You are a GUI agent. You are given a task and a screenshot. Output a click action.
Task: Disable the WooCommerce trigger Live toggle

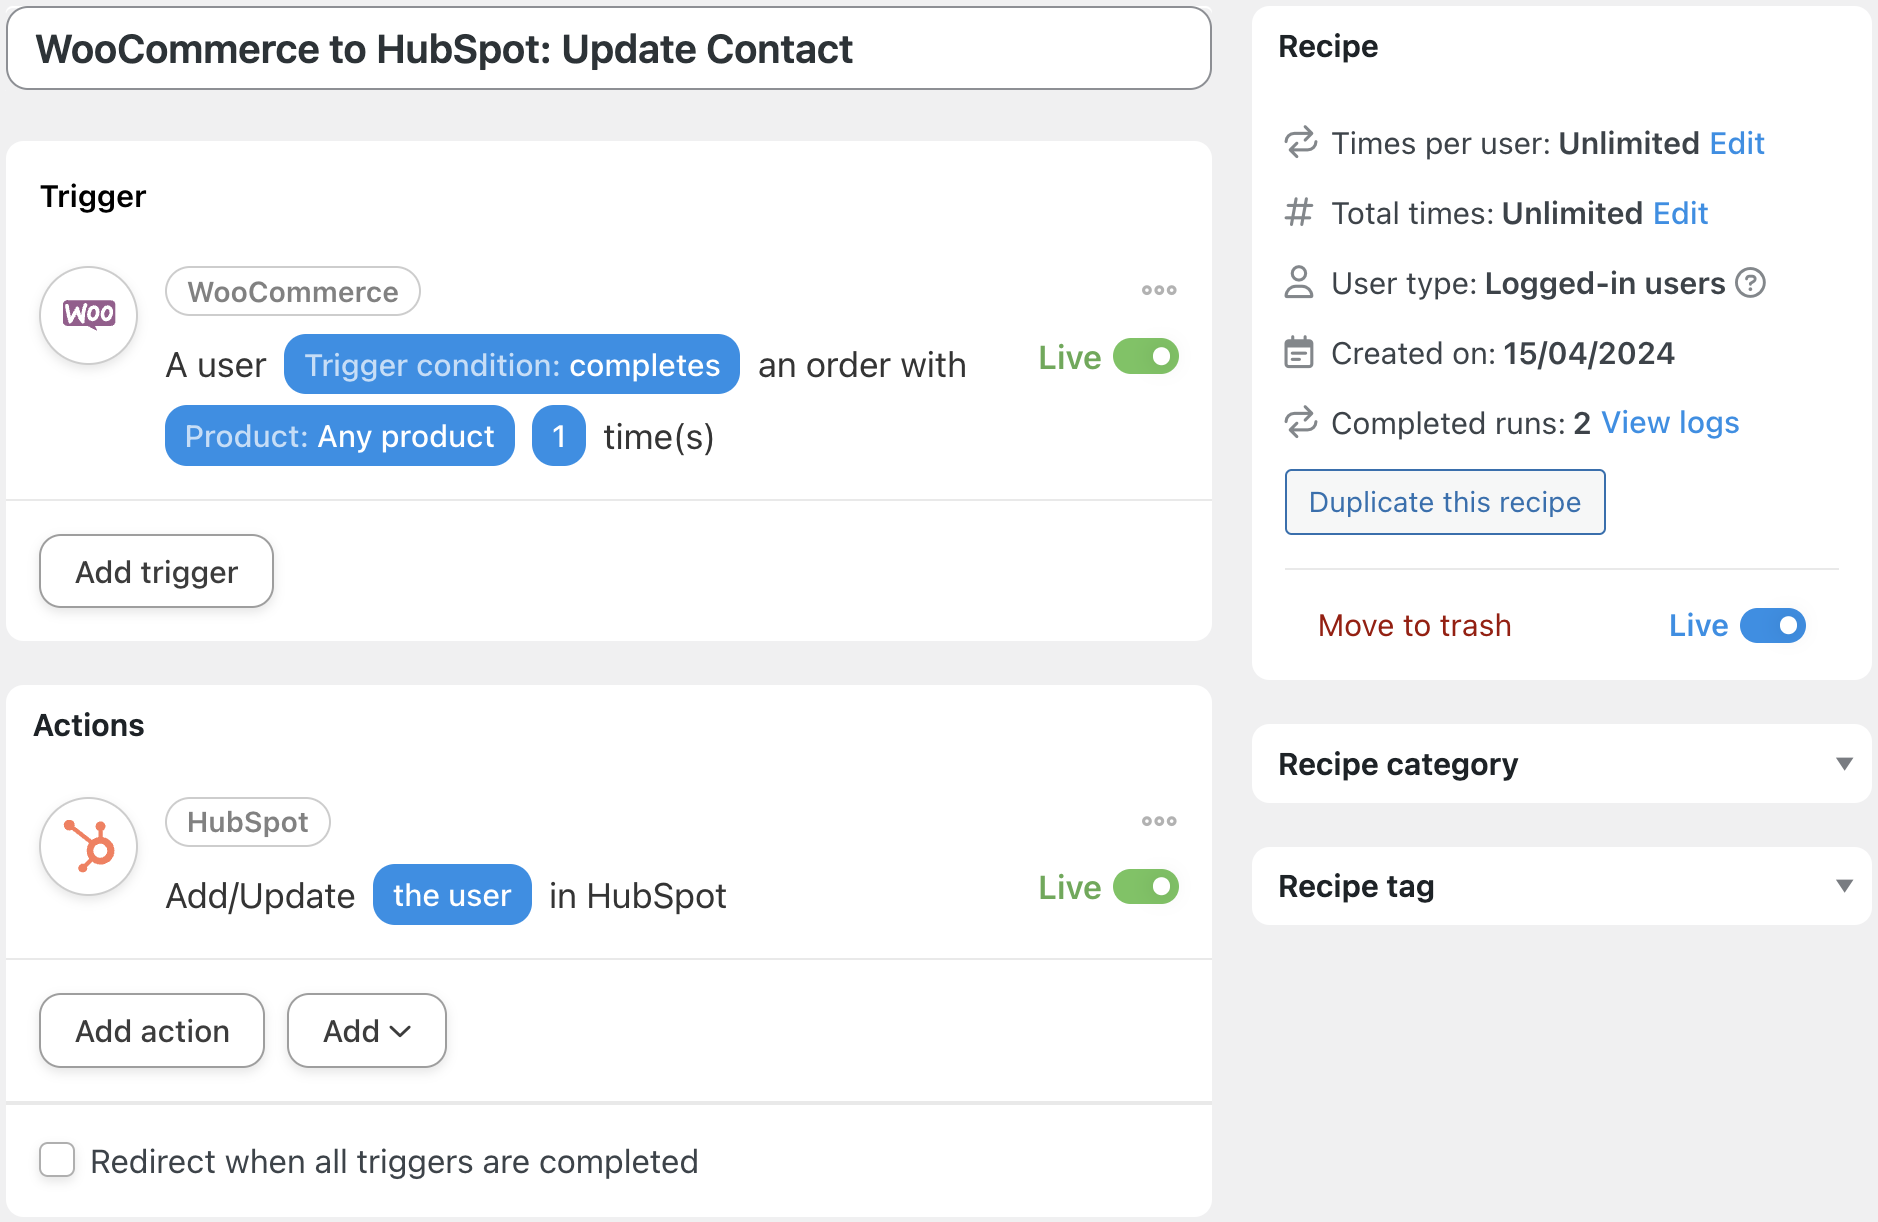[x=1146, y=357]
